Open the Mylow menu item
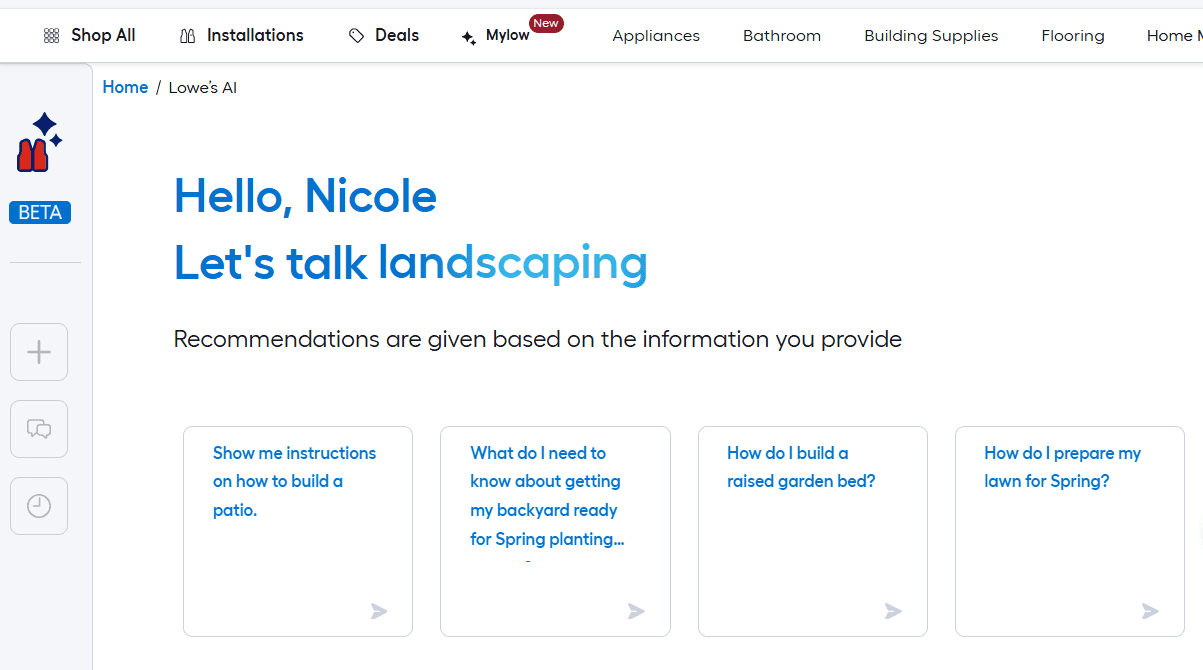 [x=507, y=36]
